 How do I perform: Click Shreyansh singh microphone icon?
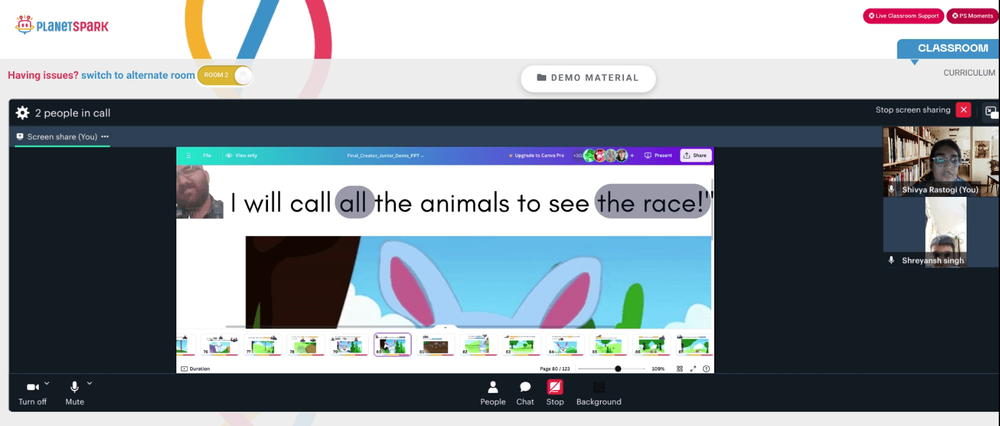[x=892, y=260]
